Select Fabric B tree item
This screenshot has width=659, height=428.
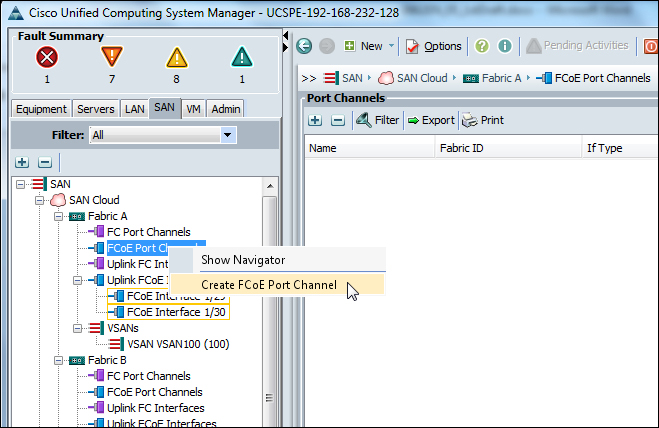(x=107, y=360)
